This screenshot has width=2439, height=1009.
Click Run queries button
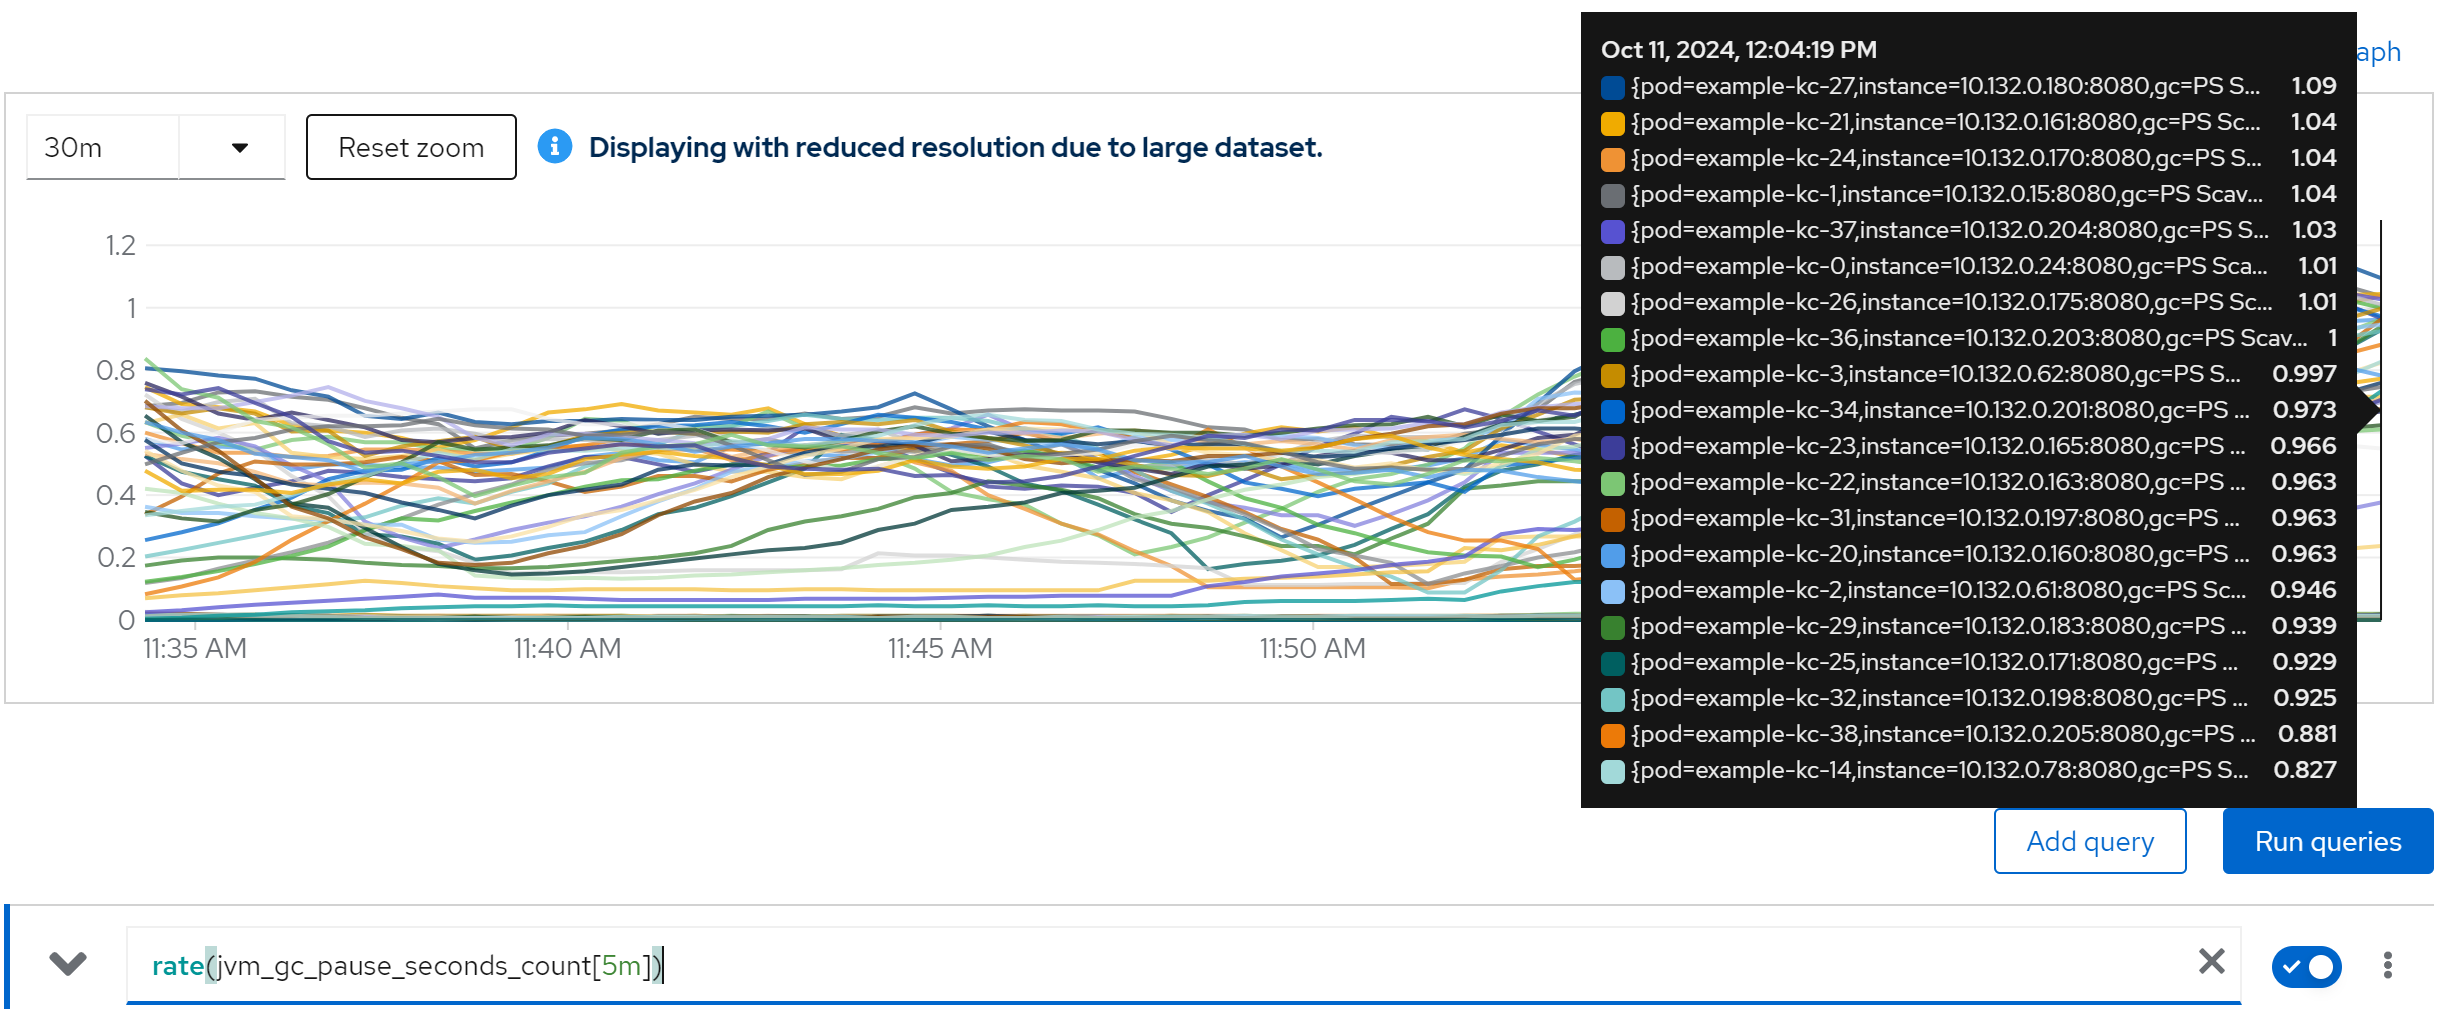pyautogui.click(x=2327, y=842)
